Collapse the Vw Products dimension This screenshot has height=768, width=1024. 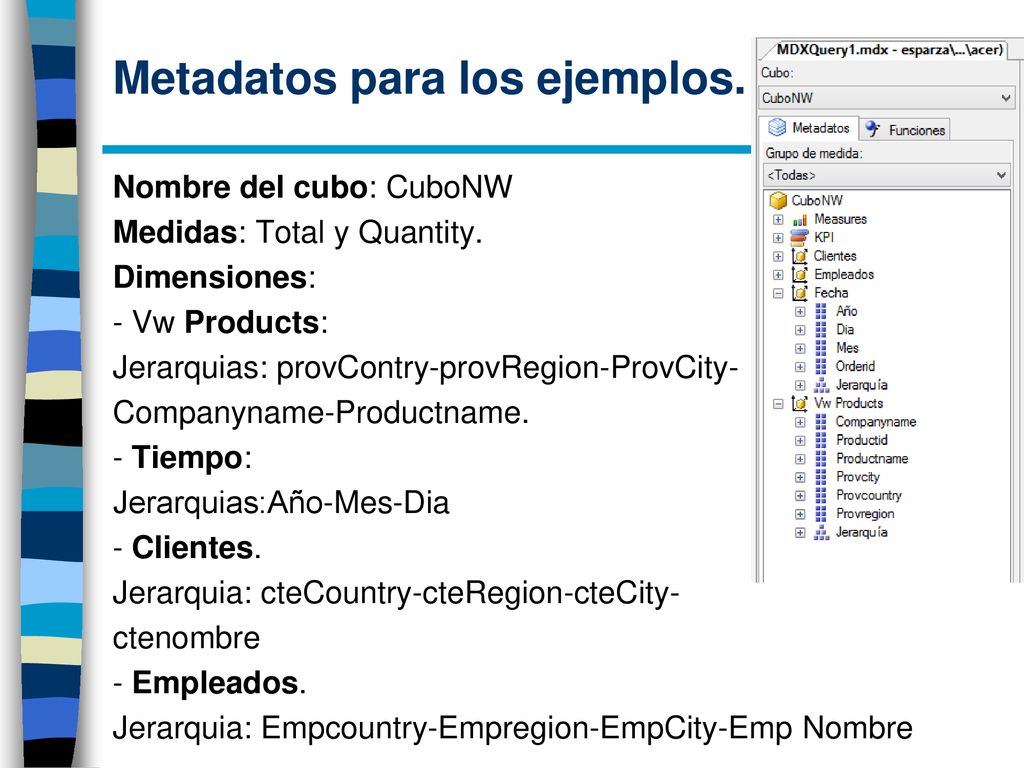[x=778, y=404]
